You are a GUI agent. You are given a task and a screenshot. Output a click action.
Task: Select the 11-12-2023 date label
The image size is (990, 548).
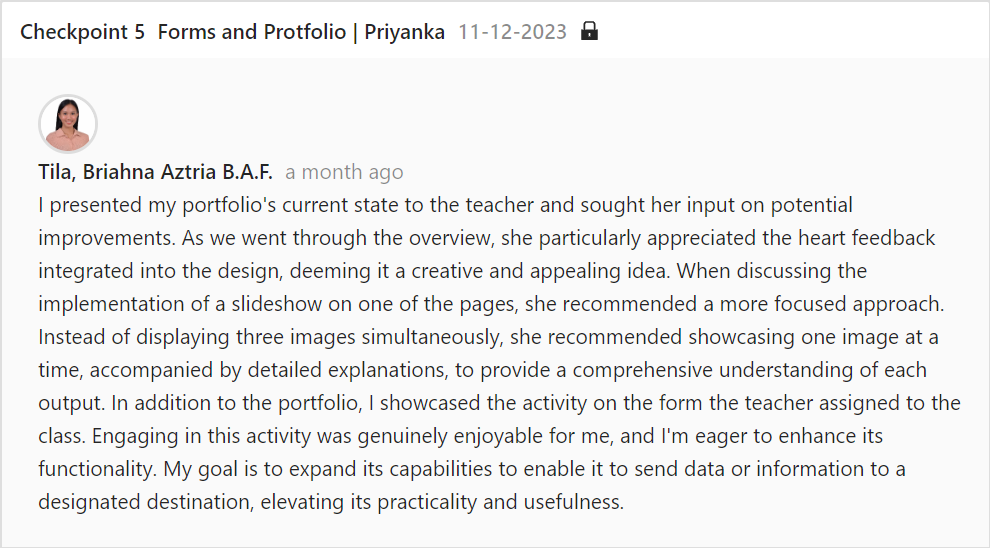coord(512,32)
